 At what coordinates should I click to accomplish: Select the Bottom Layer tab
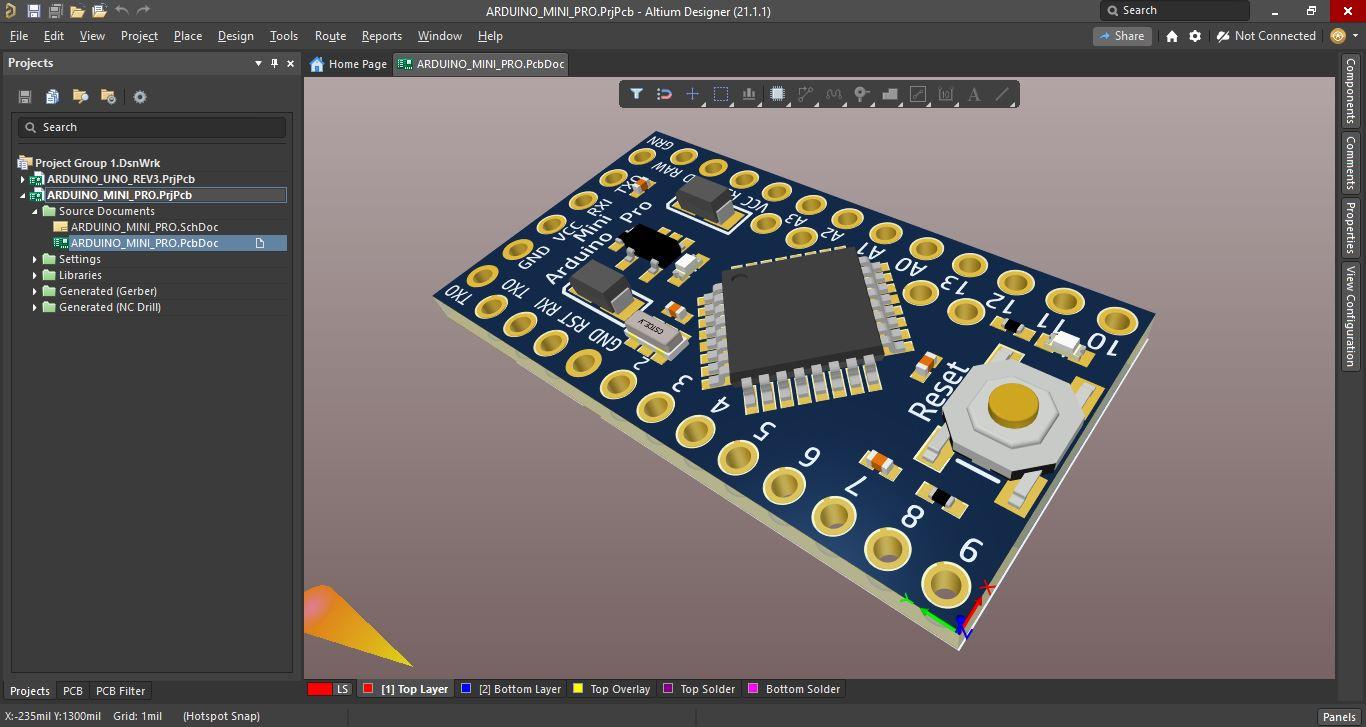point(511,689)
